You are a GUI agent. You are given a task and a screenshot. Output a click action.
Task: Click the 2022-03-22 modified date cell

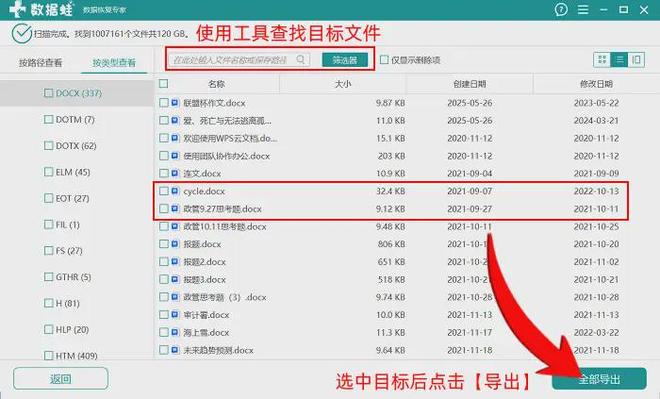pos(596,332)
